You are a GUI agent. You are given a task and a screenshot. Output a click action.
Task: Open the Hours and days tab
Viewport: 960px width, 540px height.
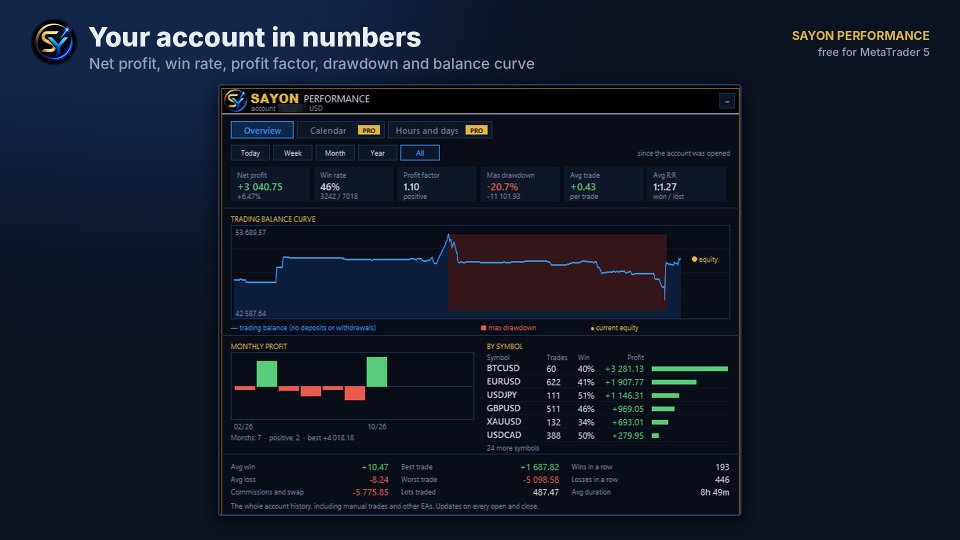[x=440, y=130]
